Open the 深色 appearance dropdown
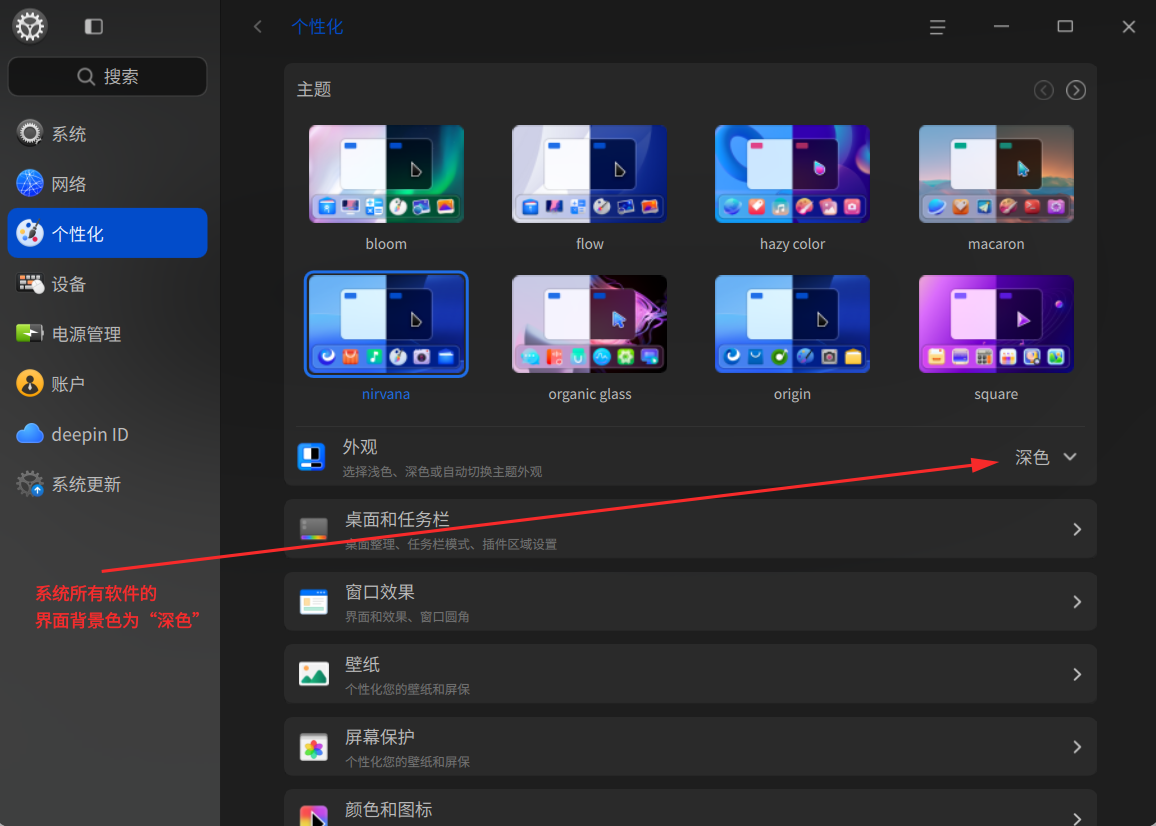The image size is (1156, 826). tap(1046, 457)
